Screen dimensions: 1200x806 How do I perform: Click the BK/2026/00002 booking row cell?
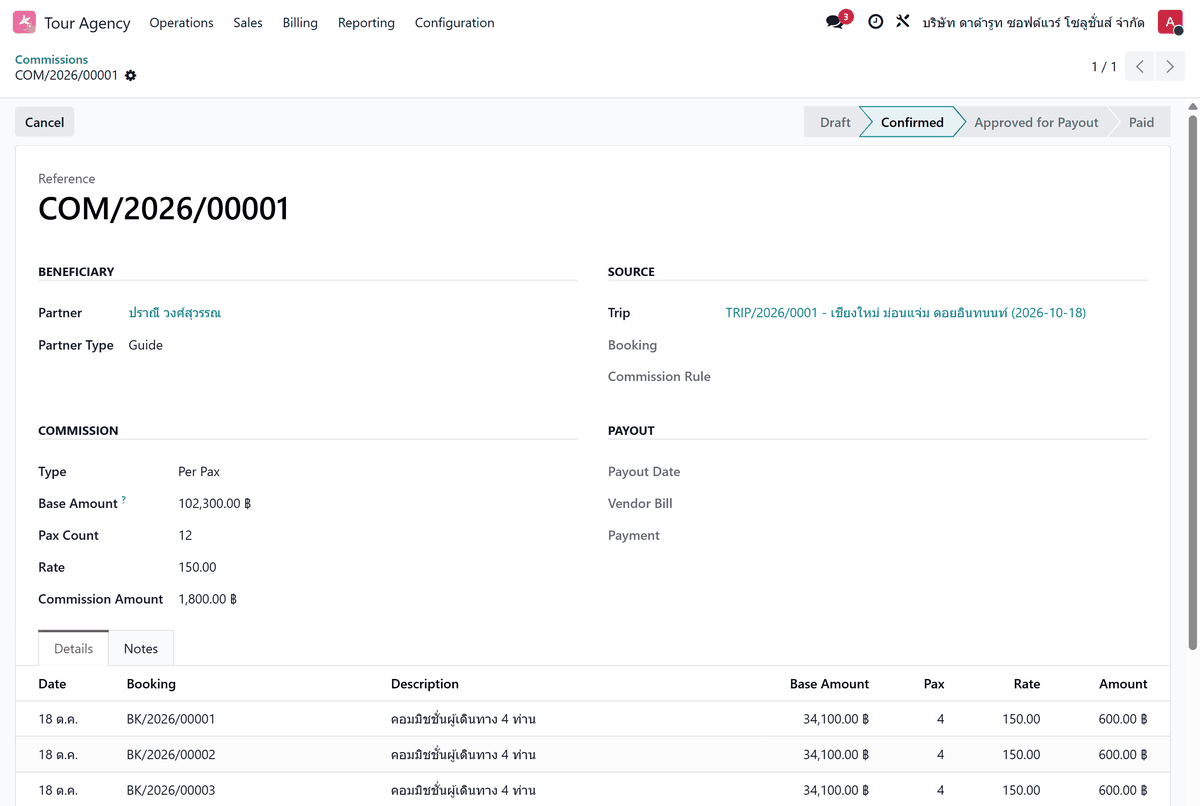171,755
